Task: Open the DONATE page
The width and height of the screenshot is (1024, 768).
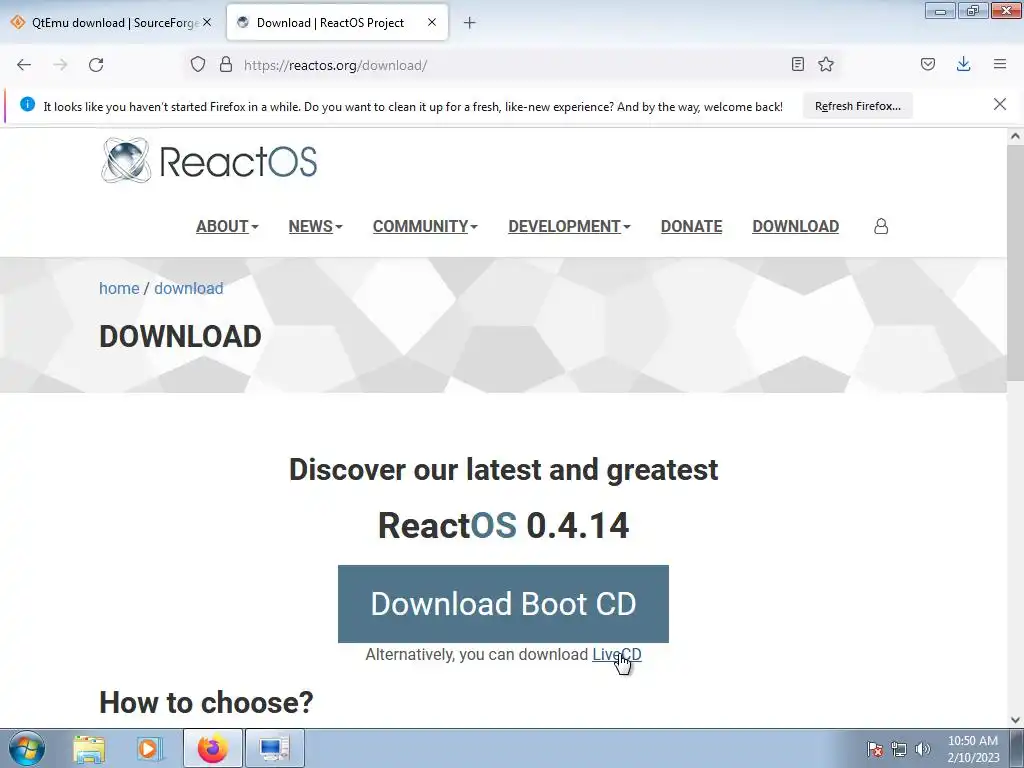Action: 692,226
